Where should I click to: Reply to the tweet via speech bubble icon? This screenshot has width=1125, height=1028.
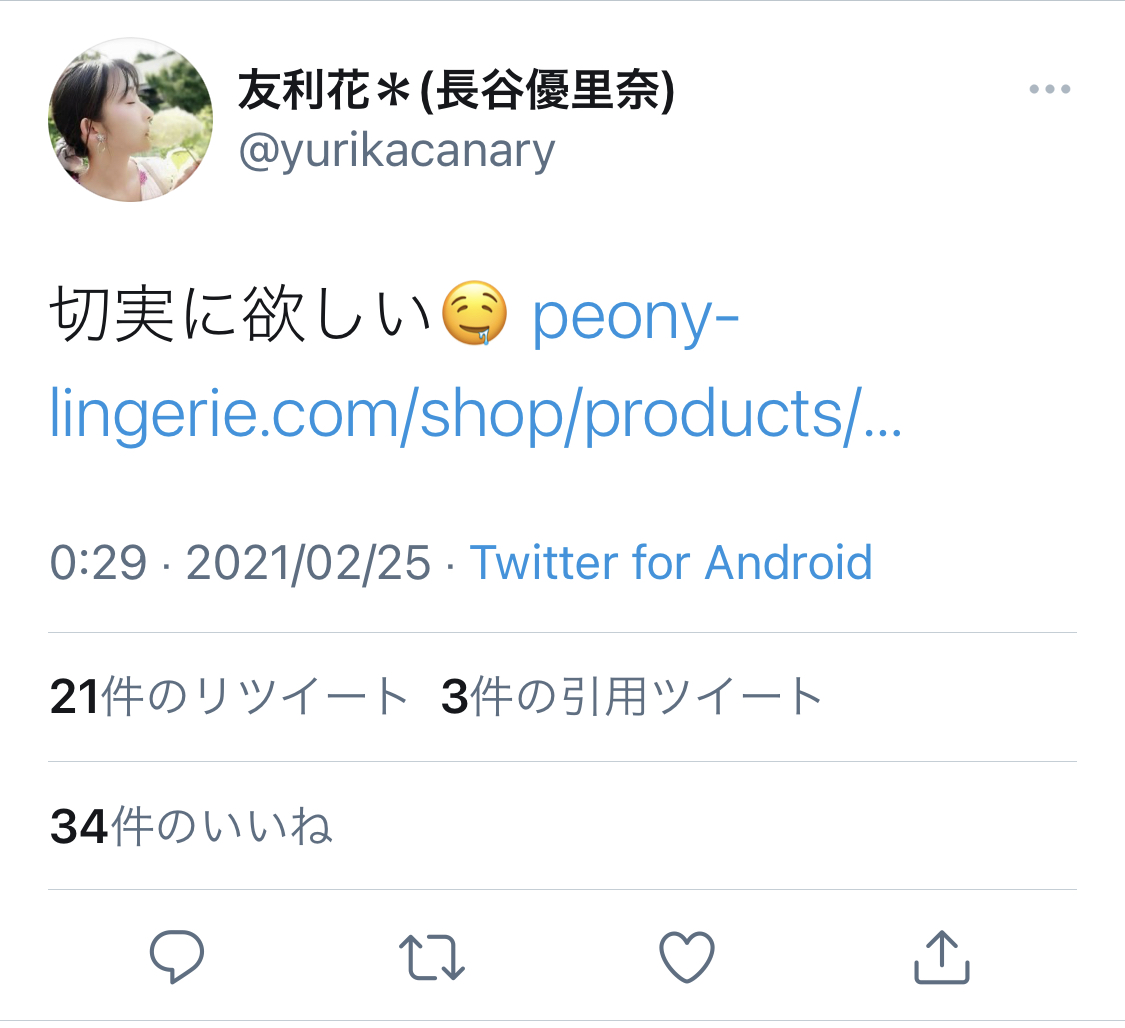(177, 957)
